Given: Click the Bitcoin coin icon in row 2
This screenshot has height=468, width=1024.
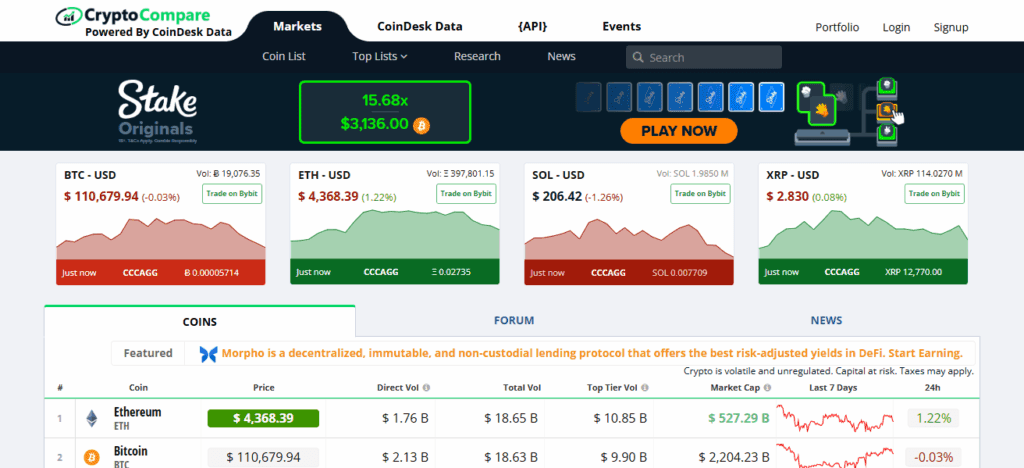Looking at the screenshot, I should click(x=92, y=458).
